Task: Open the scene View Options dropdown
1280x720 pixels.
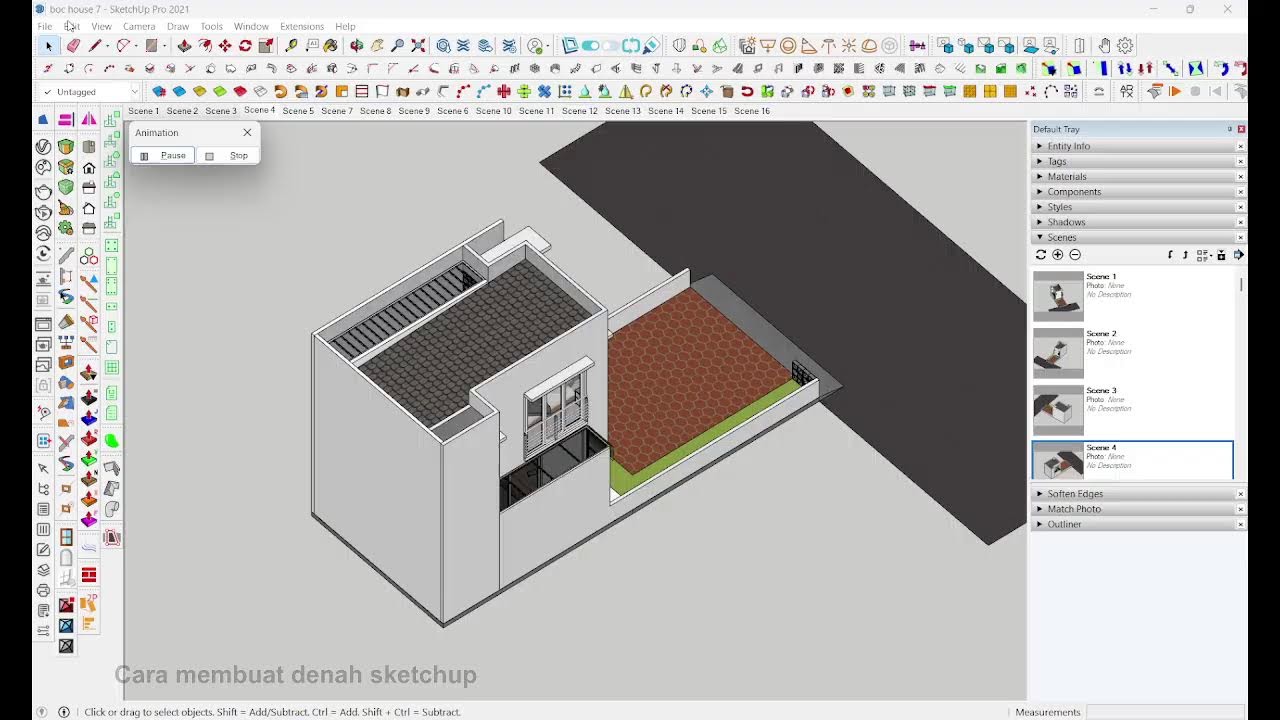Action: (x=1204, y=255)
